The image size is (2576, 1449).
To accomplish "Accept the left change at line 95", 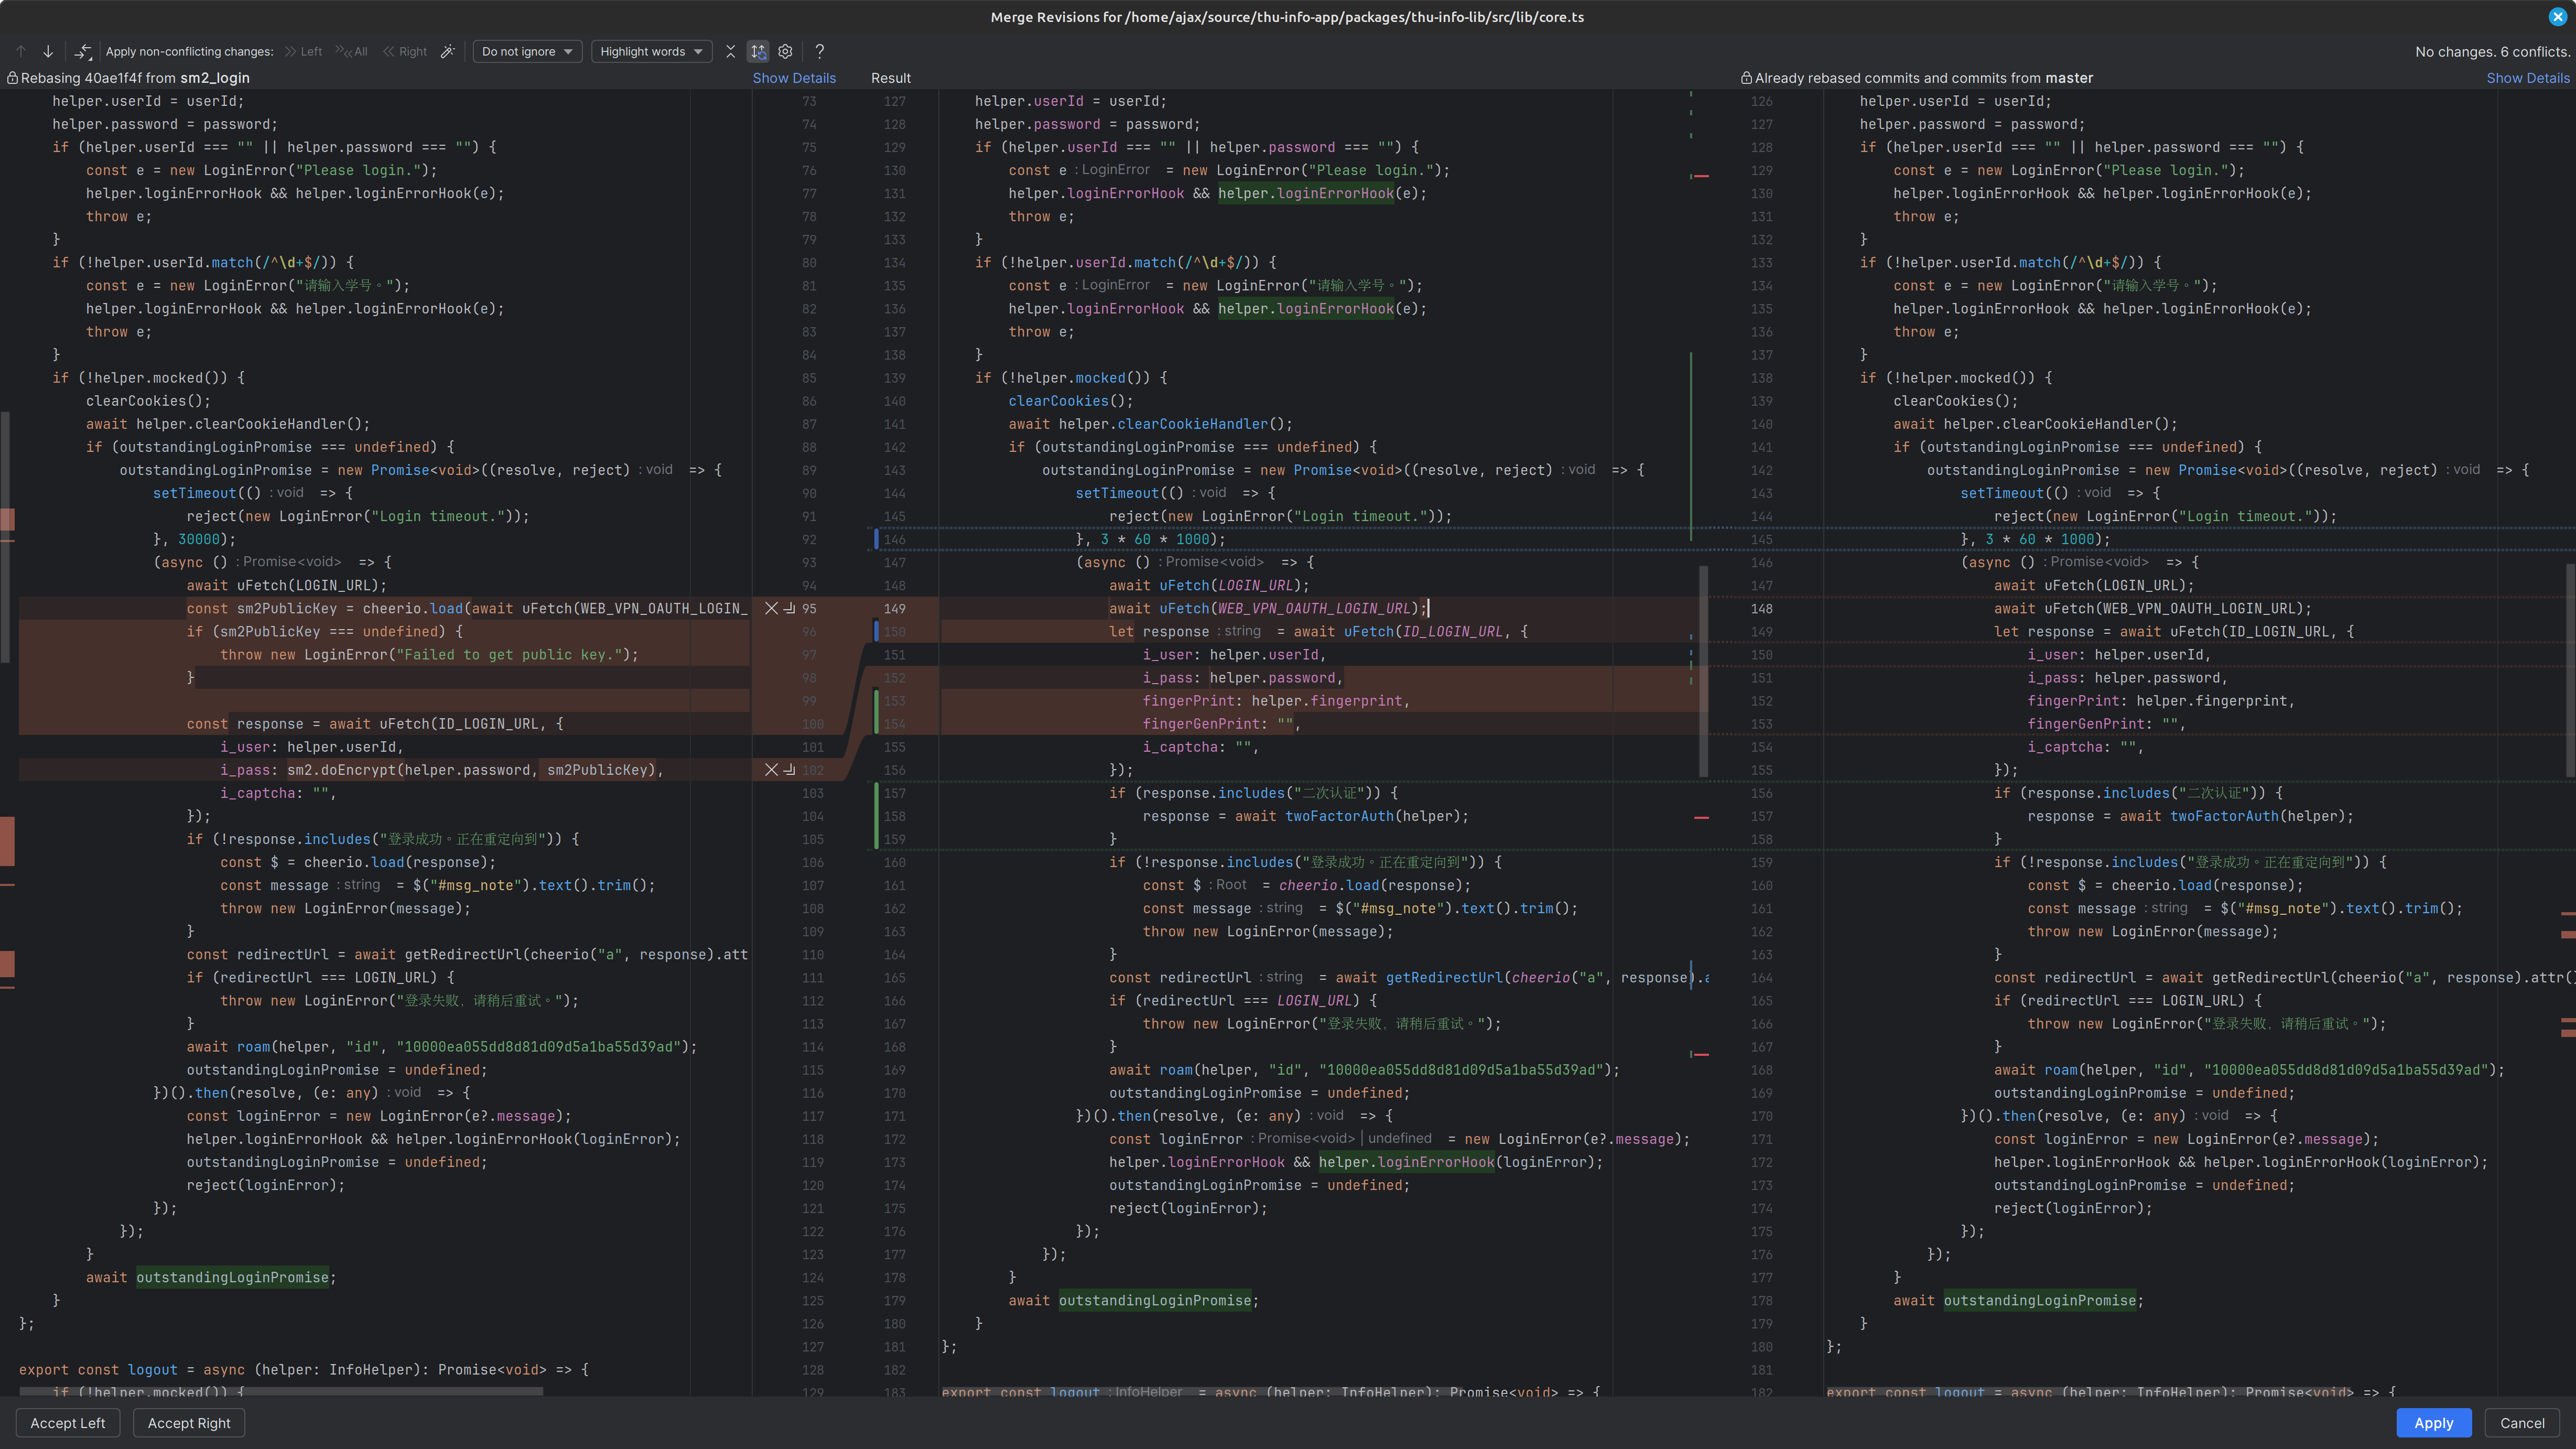I will 789,608.
